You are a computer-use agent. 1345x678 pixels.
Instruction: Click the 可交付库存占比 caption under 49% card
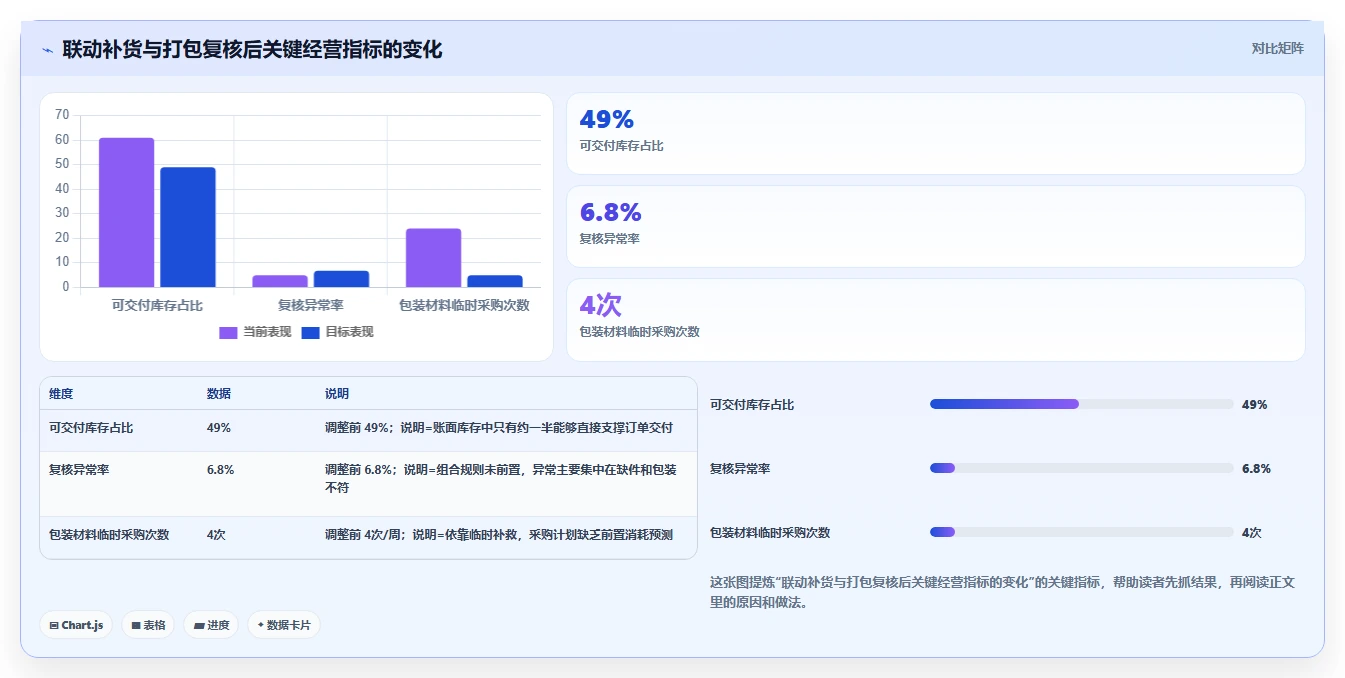[x=621, y=146]
